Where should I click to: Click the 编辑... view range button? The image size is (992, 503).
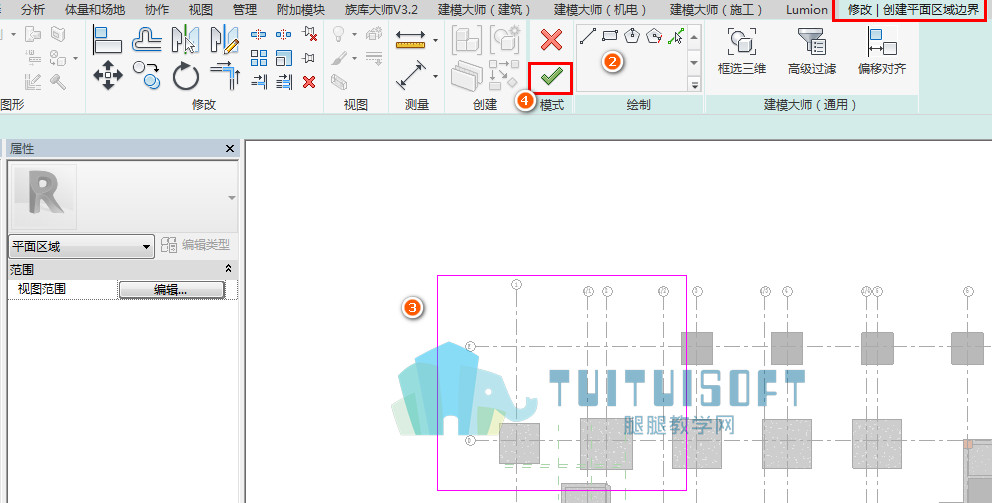(171, 290)
